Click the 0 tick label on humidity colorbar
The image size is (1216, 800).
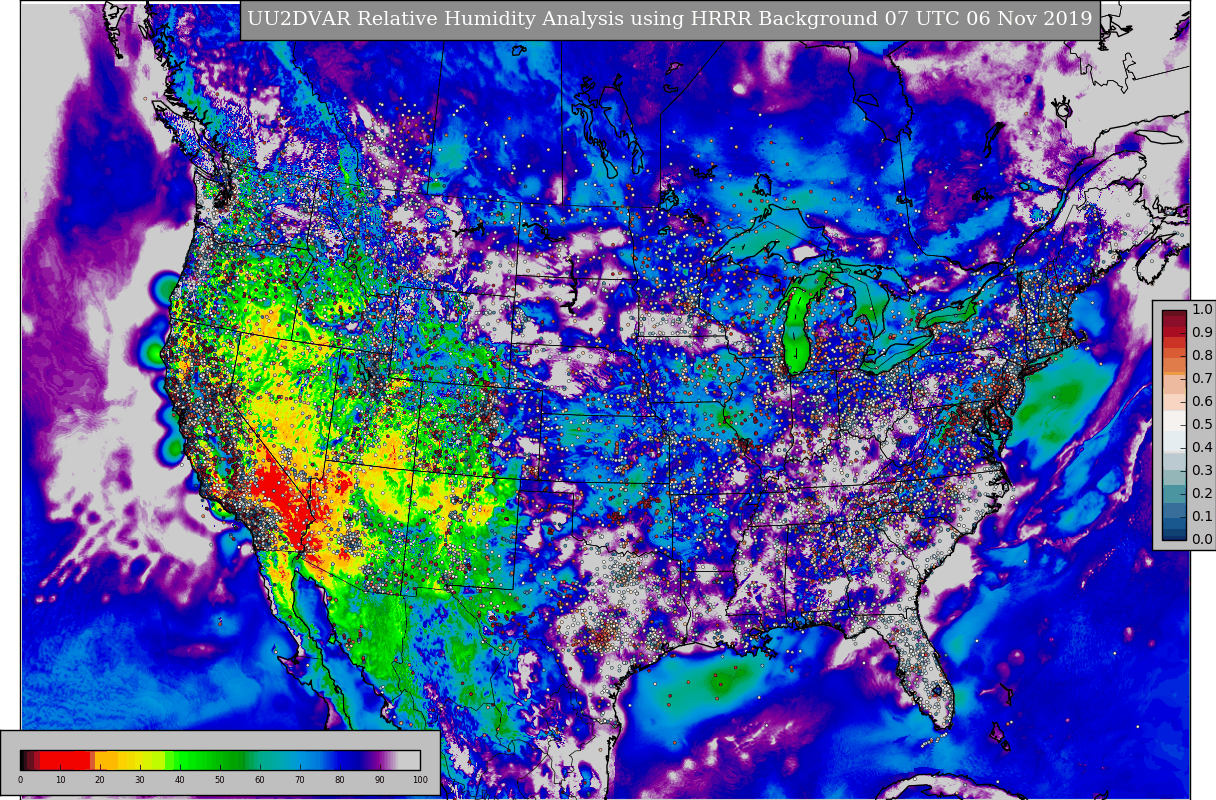[20, 780]
